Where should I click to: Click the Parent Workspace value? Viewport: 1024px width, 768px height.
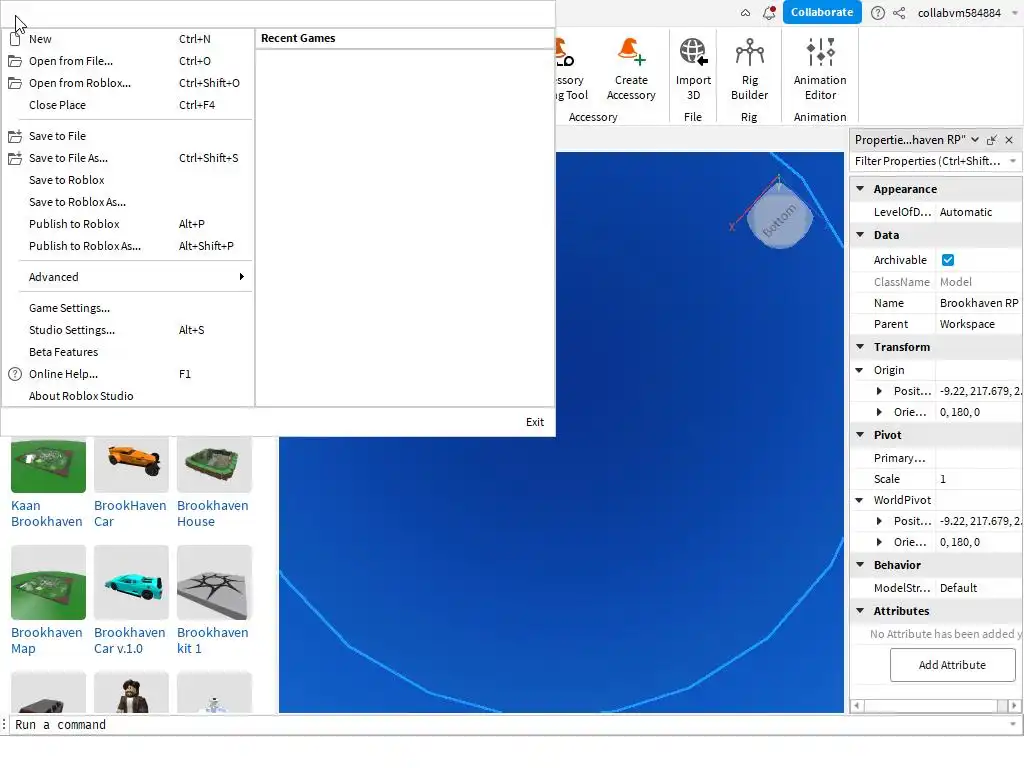point(979,324)
